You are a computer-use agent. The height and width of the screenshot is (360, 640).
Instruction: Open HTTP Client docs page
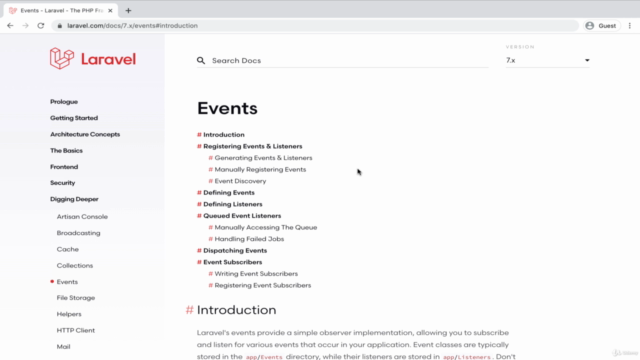pos(76,331)
